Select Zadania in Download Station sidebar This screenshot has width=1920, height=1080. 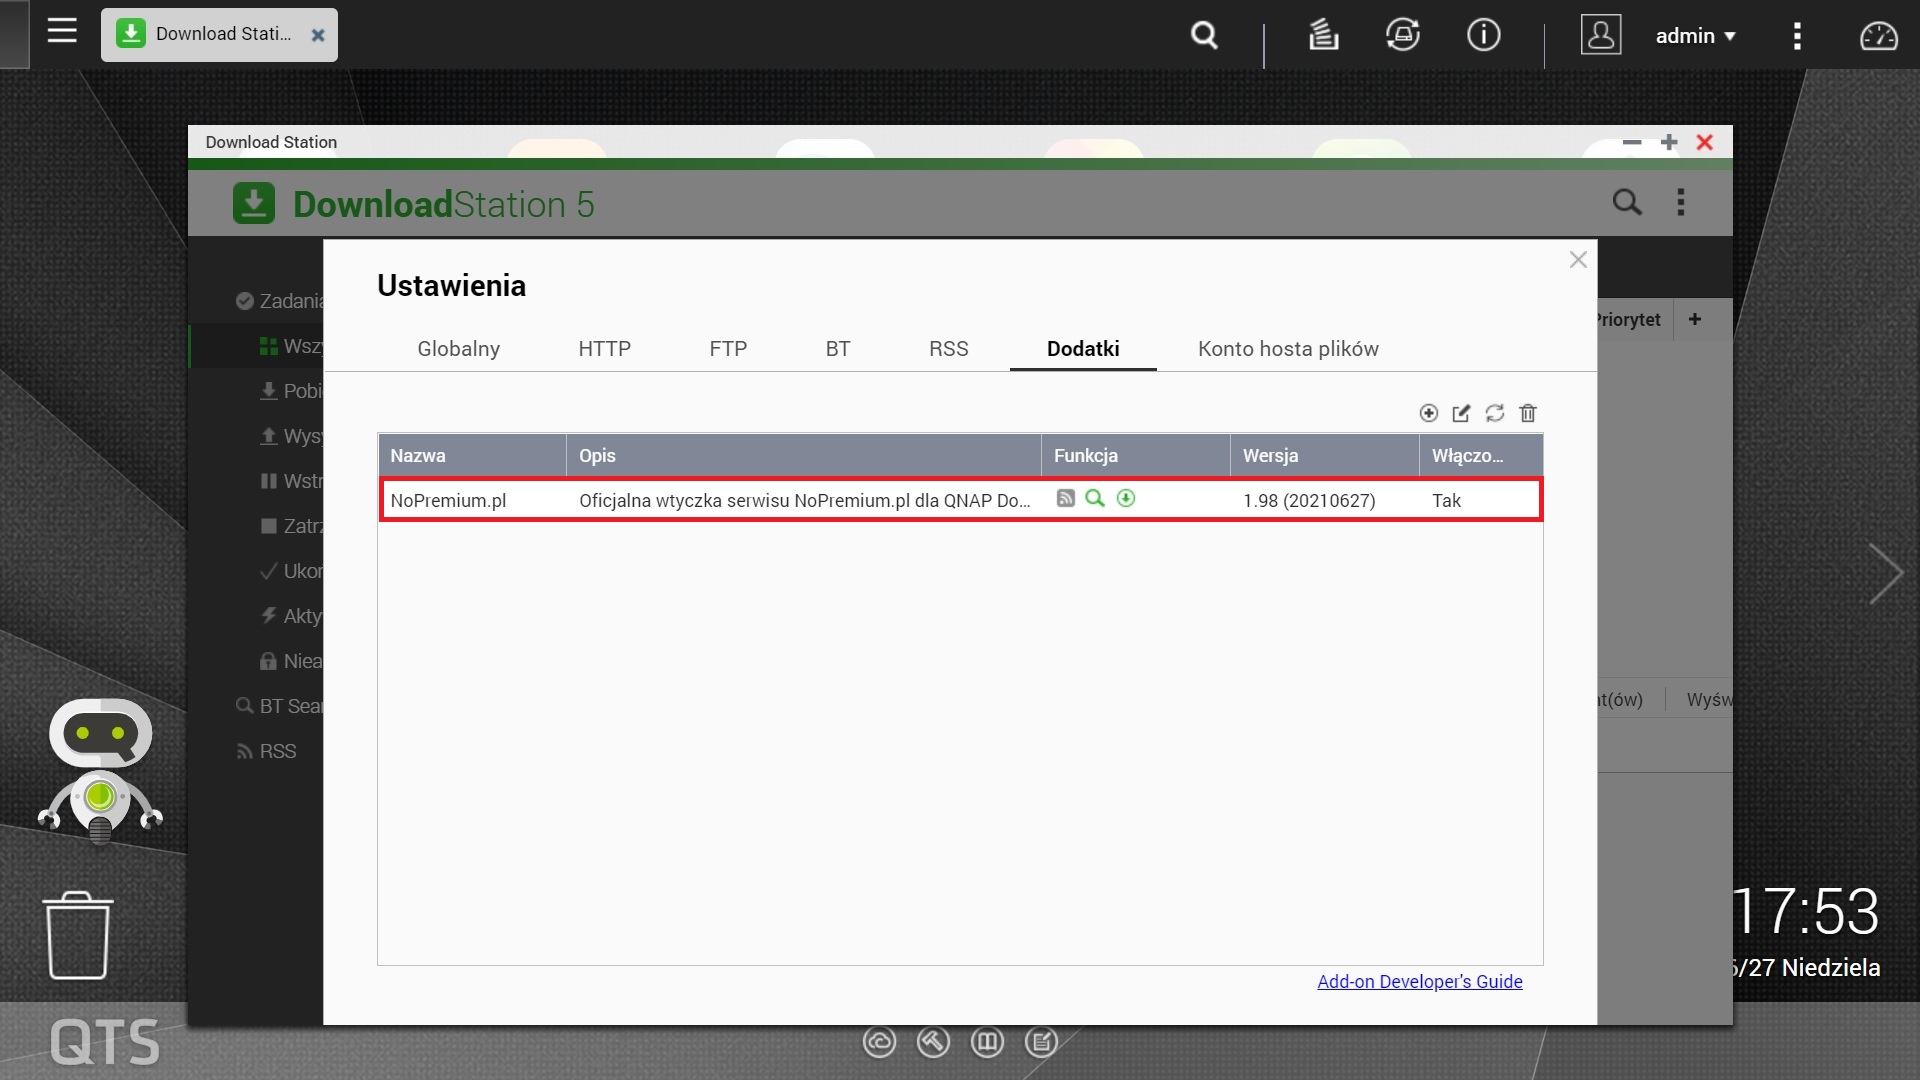pos(279,301)
